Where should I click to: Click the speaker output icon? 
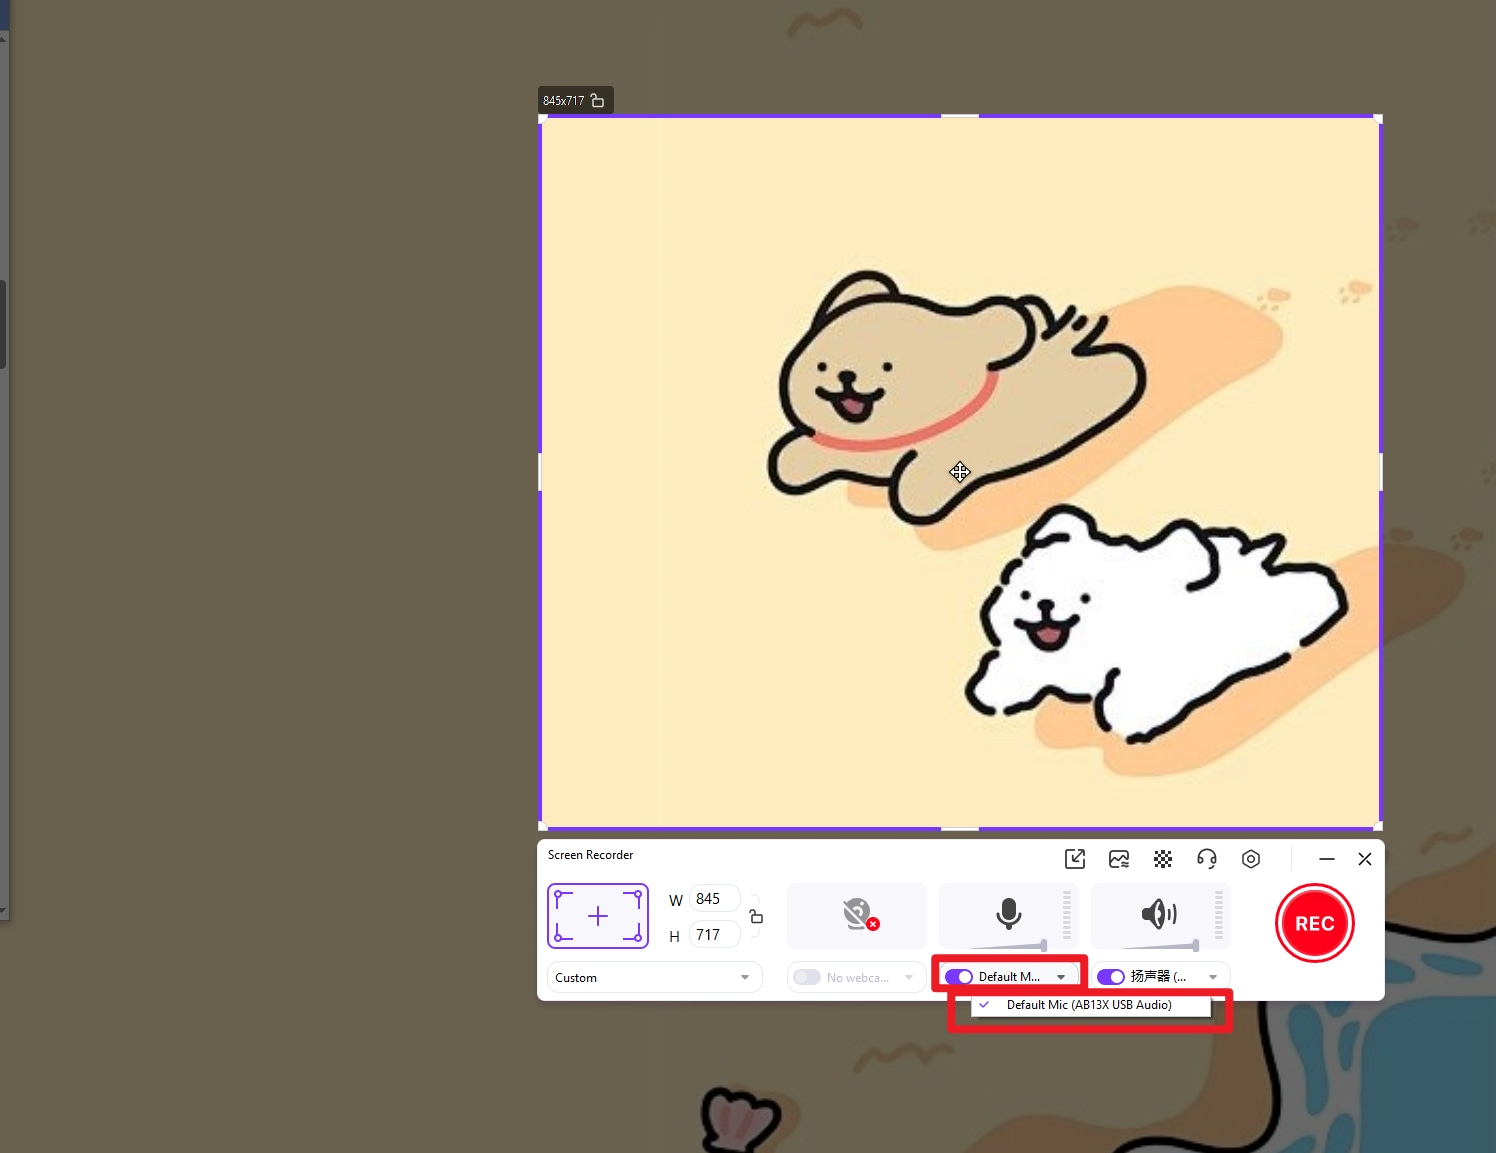pos(1159,913)
